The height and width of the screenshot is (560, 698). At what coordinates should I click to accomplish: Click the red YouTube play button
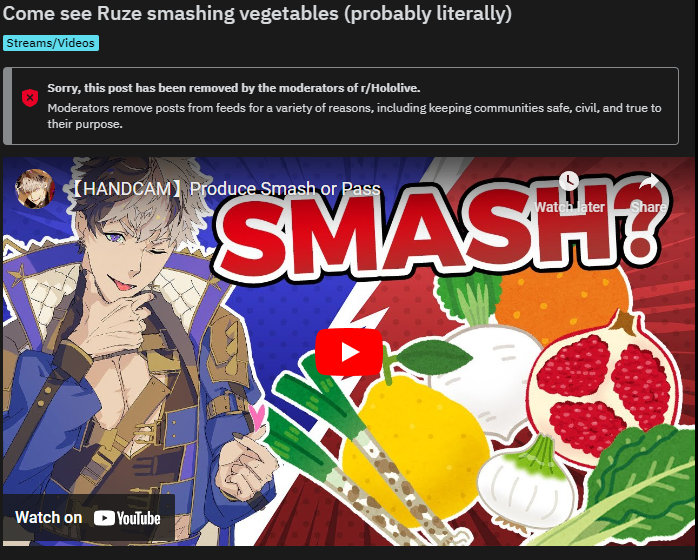tap(349, 352)
